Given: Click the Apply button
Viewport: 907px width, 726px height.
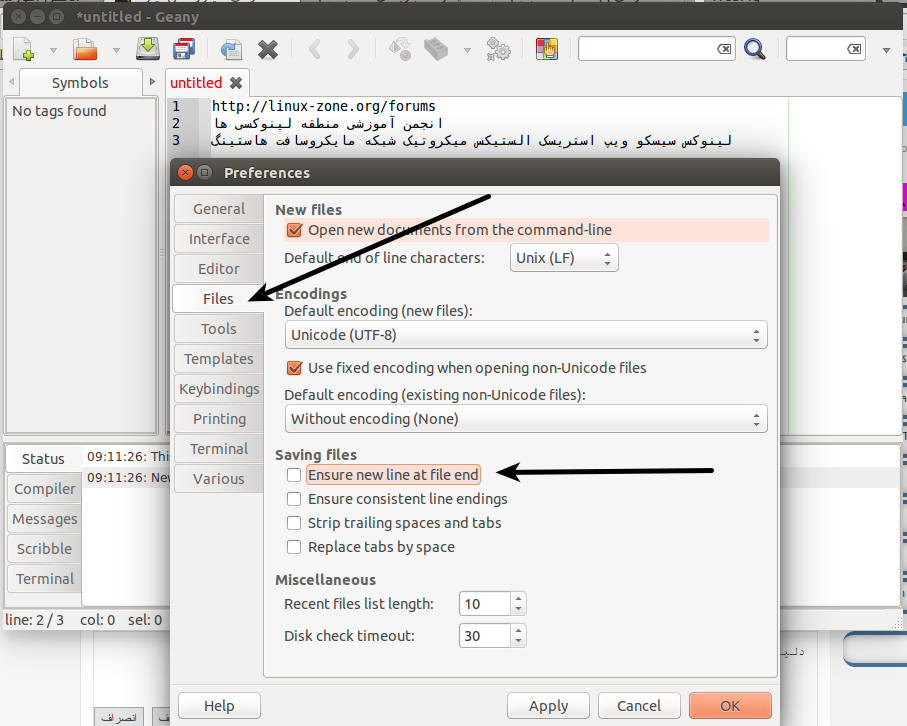Looking at the screenshot, I should (548, 706).
